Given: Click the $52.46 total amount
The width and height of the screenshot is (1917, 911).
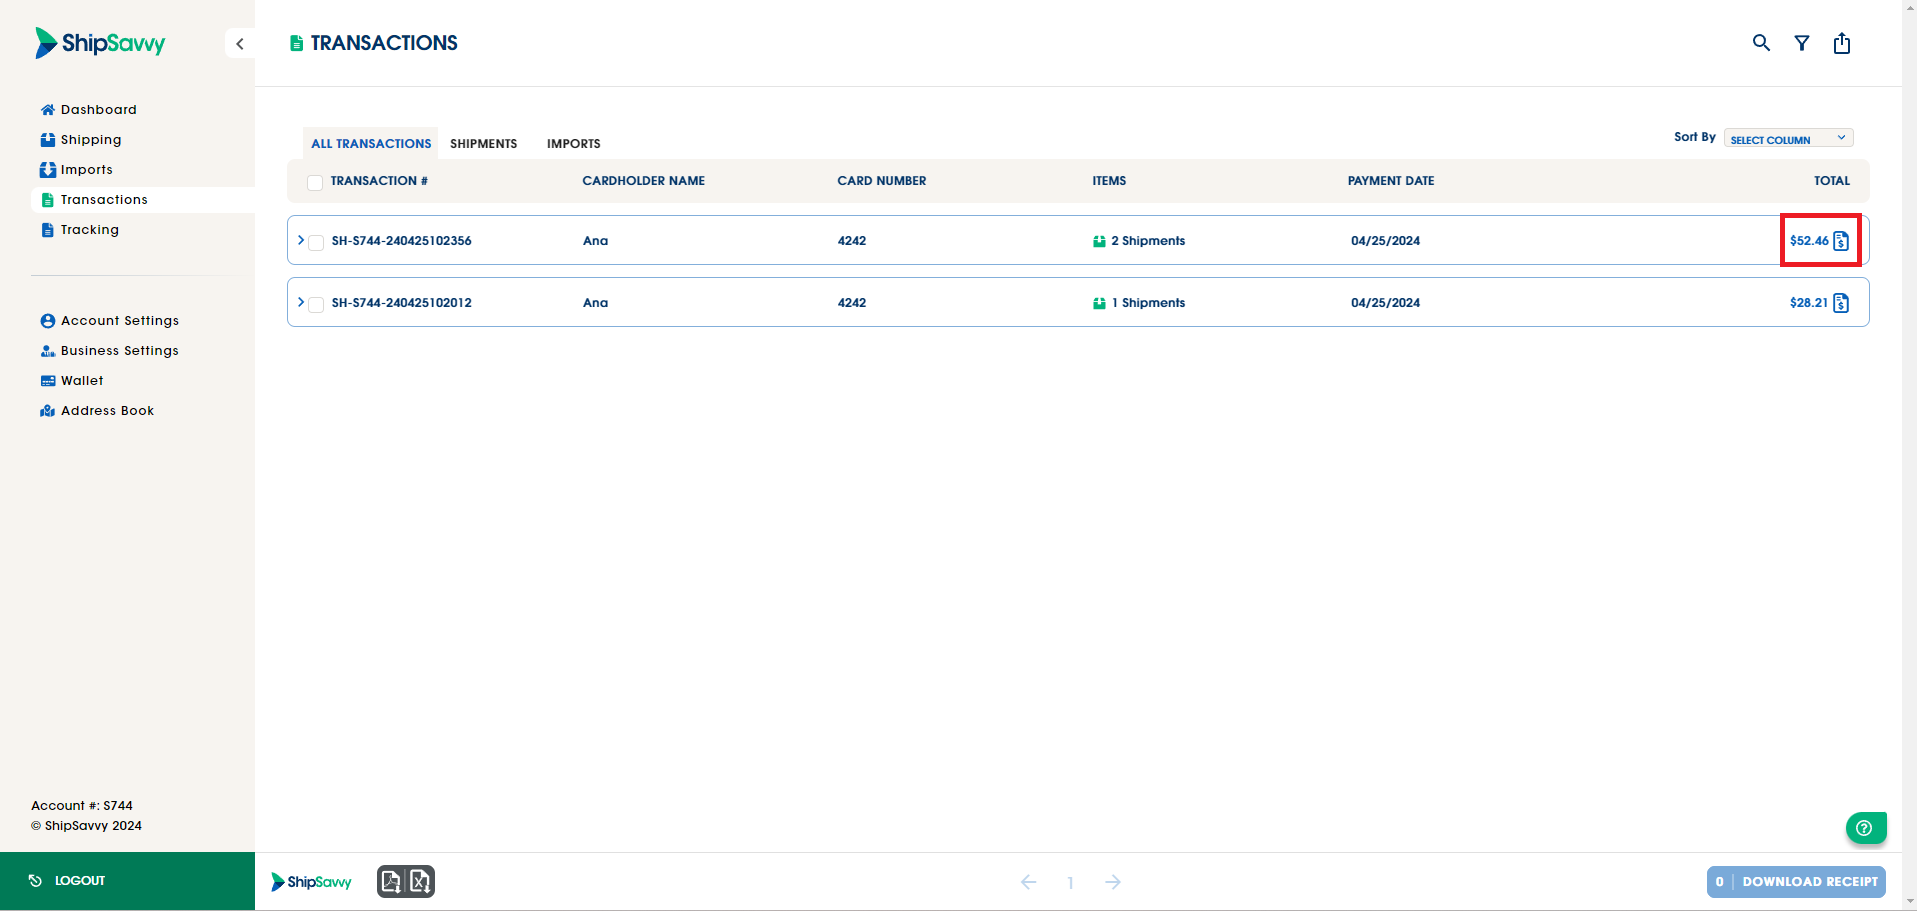Looking at the screenshot, I should click(1809, 241).
